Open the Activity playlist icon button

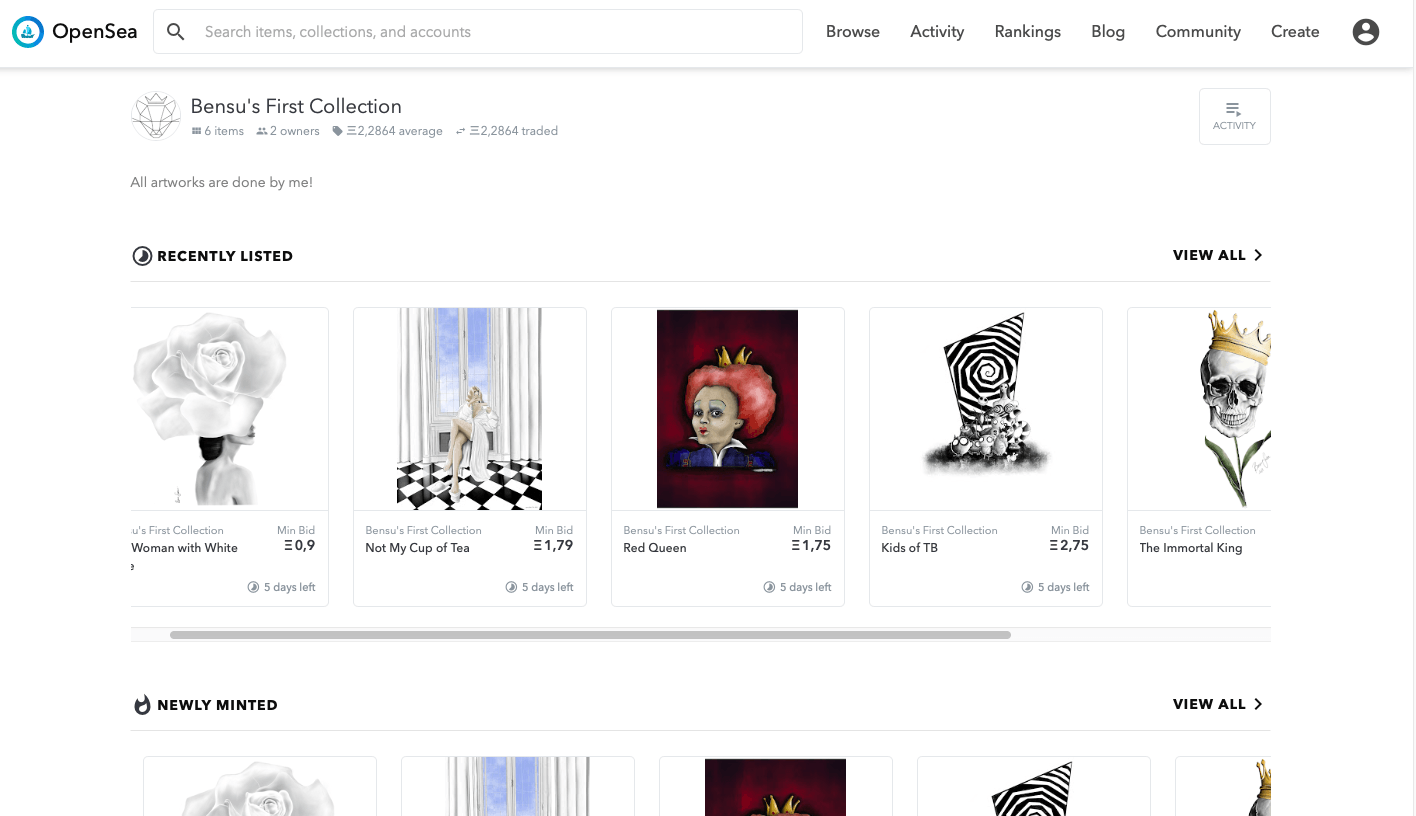click(1234, 116)
